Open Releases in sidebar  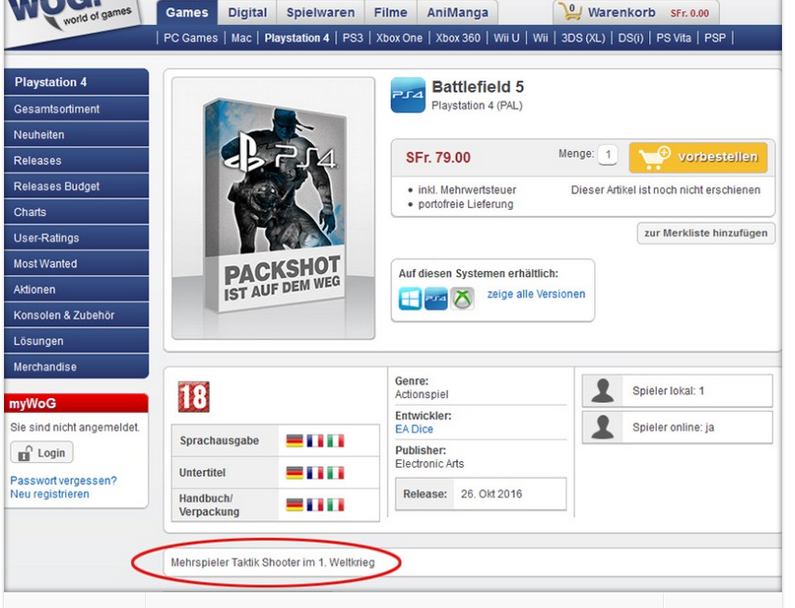(77, 161)
